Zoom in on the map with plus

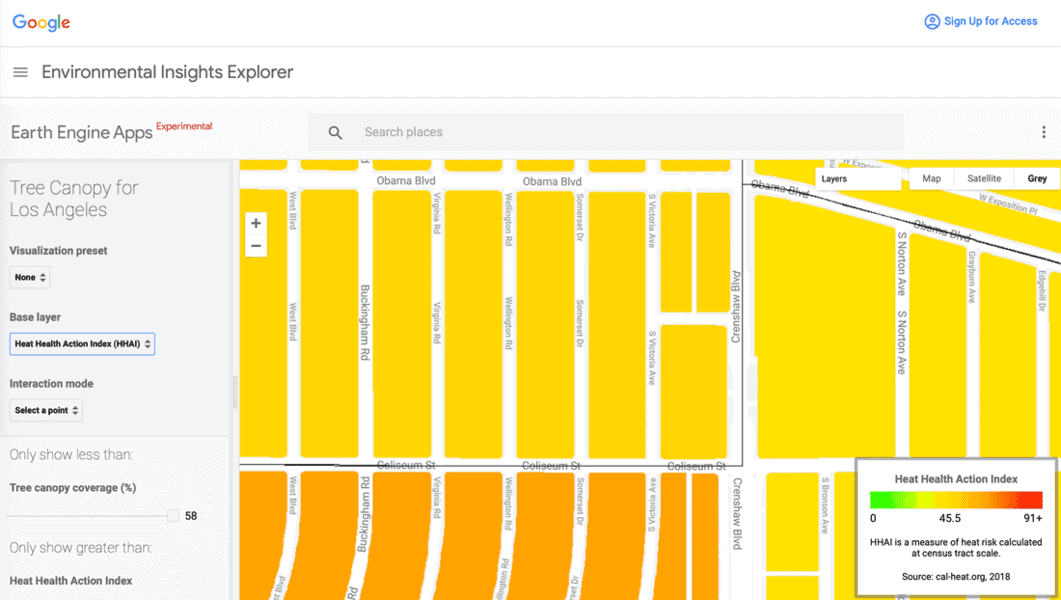256,223
